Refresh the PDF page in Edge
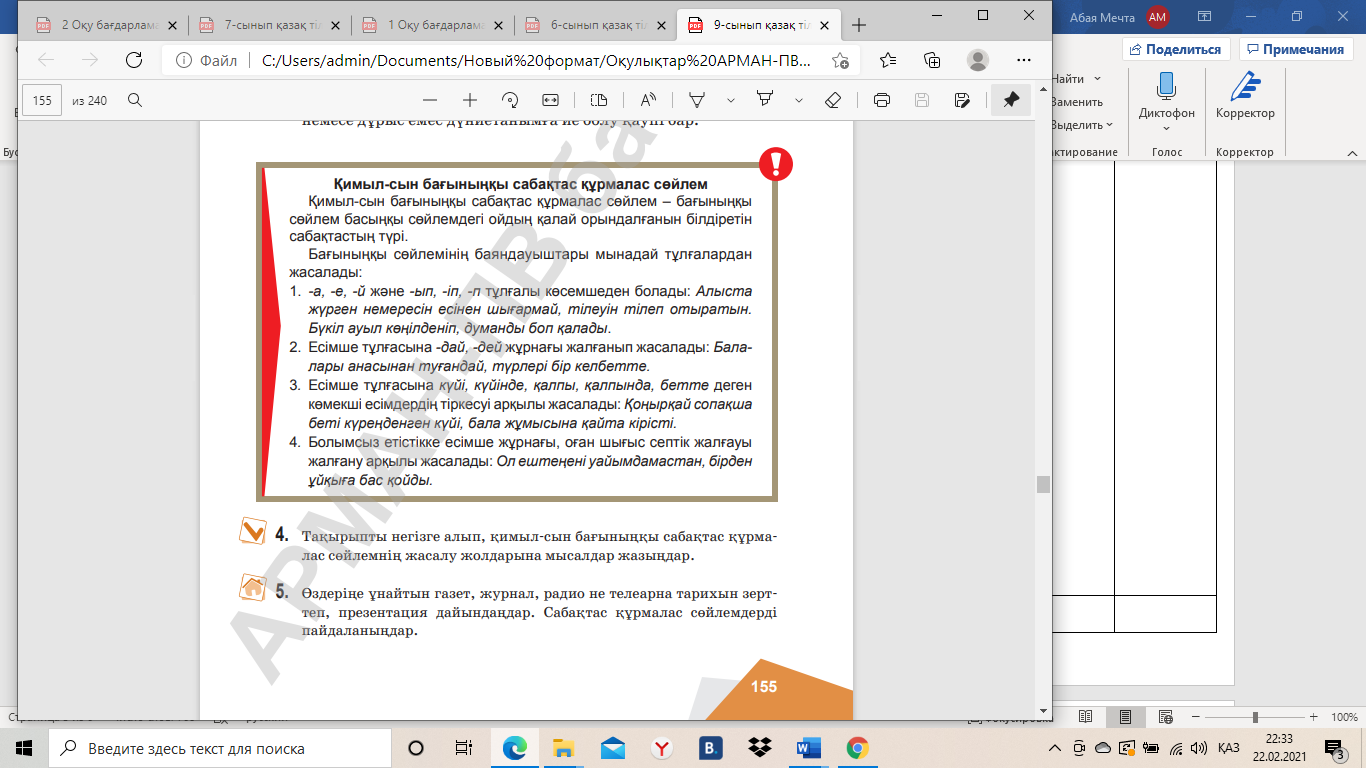1366x768 pixels. pos(133,59)
